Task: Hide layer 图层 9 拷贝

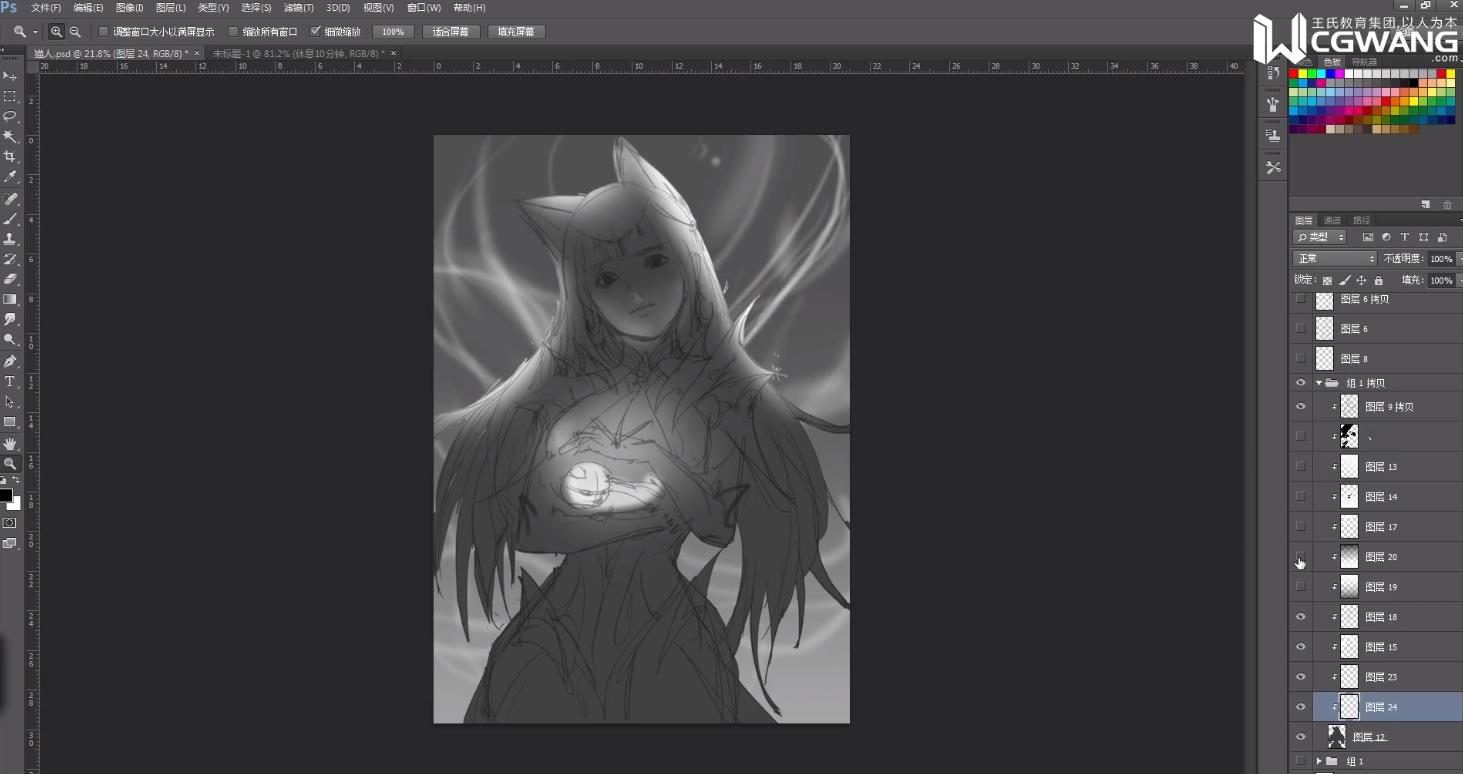Action: pos(1300,407)
